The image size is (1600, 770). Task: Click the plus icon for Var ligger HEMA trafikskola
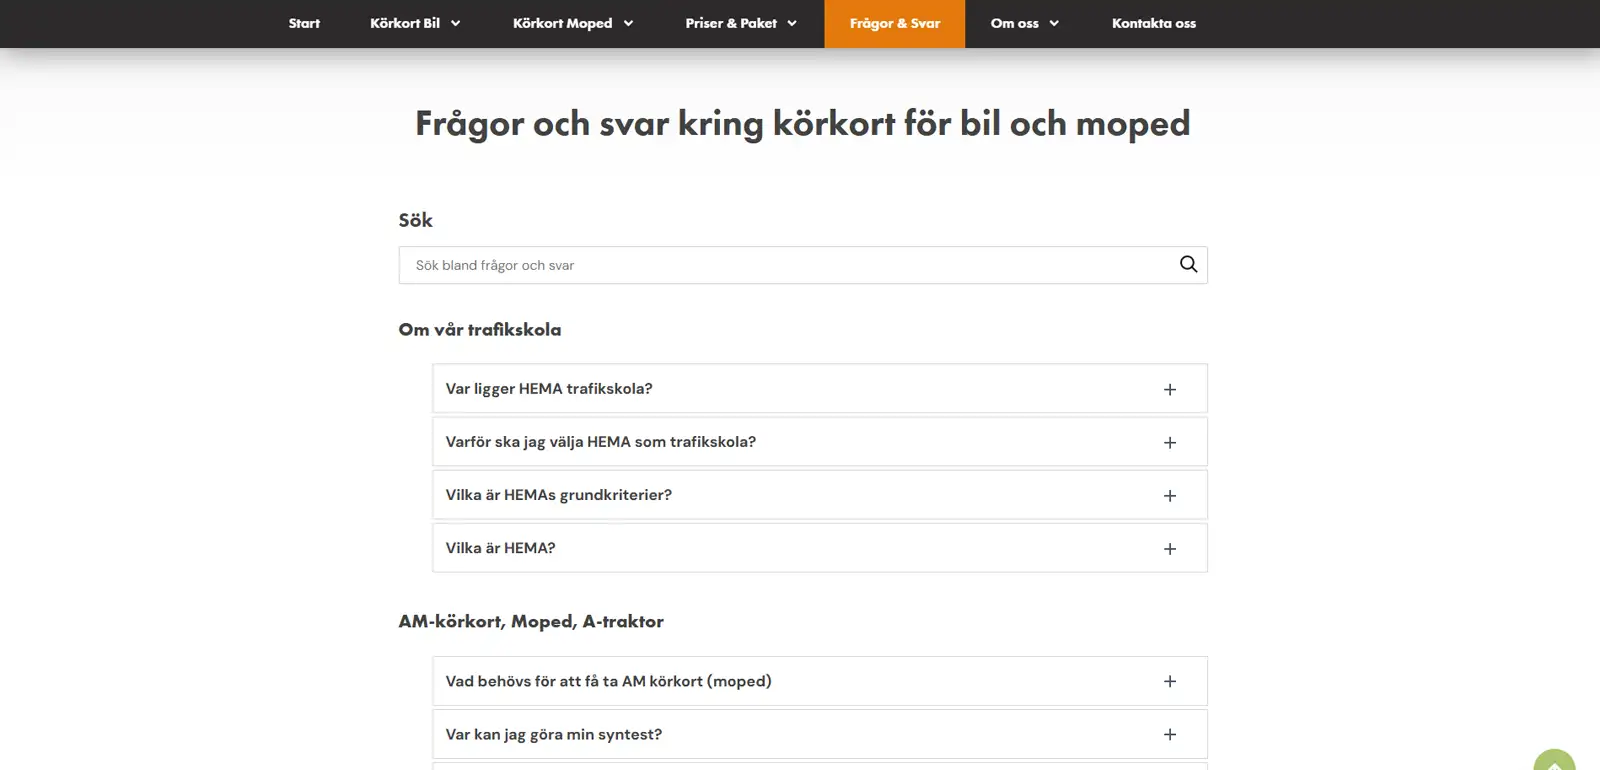(1169, 389)
